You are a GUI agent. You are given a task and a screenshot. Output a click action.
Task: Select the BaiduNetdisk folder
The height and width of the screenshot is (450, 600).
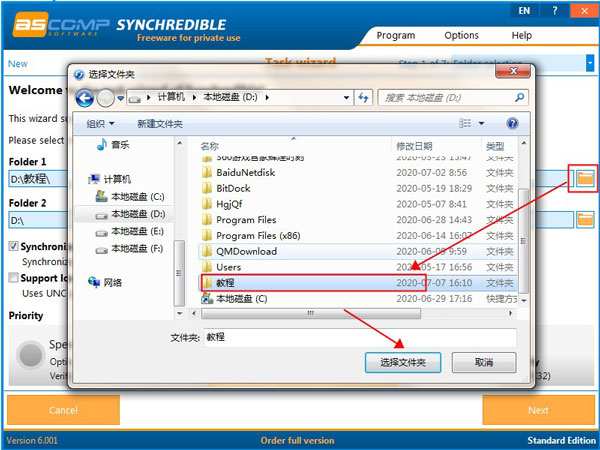[358, 173]
